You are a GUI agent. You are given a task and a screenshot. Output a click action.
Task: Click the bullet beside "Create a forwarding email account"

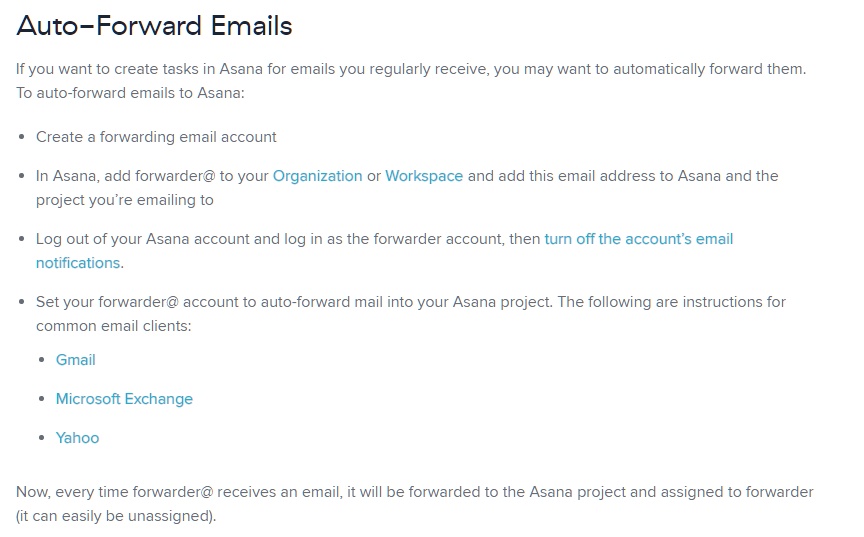tap(22, 137)
